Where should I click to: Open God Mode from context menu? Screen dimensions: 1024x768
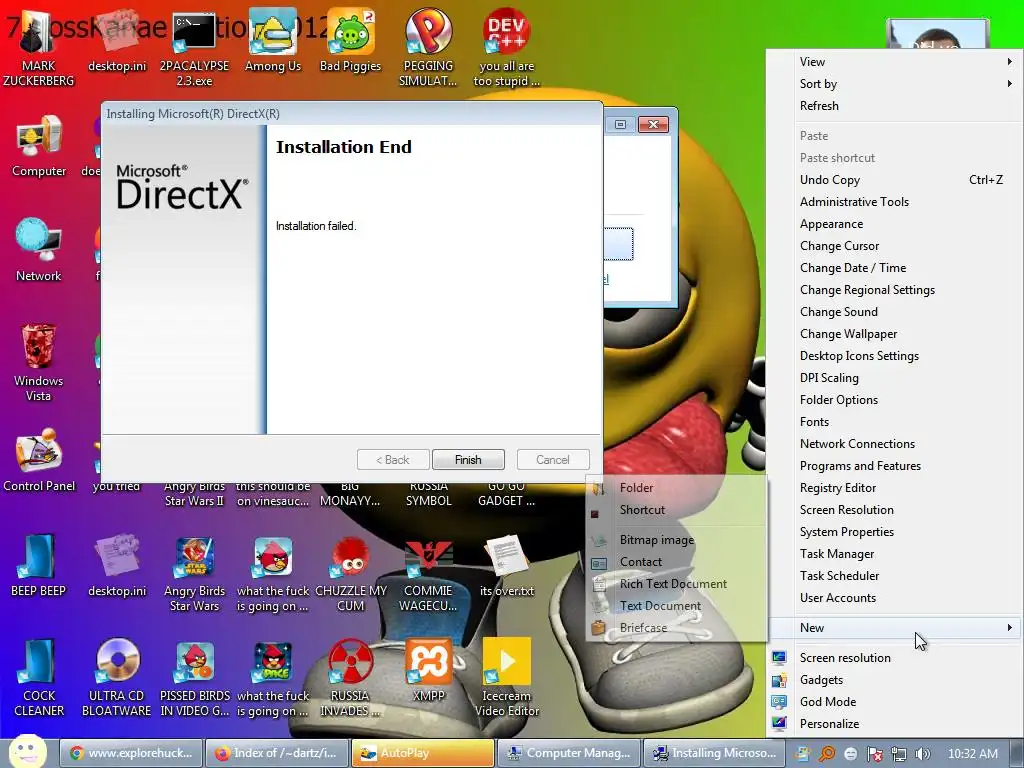click(x=895, y=701)
